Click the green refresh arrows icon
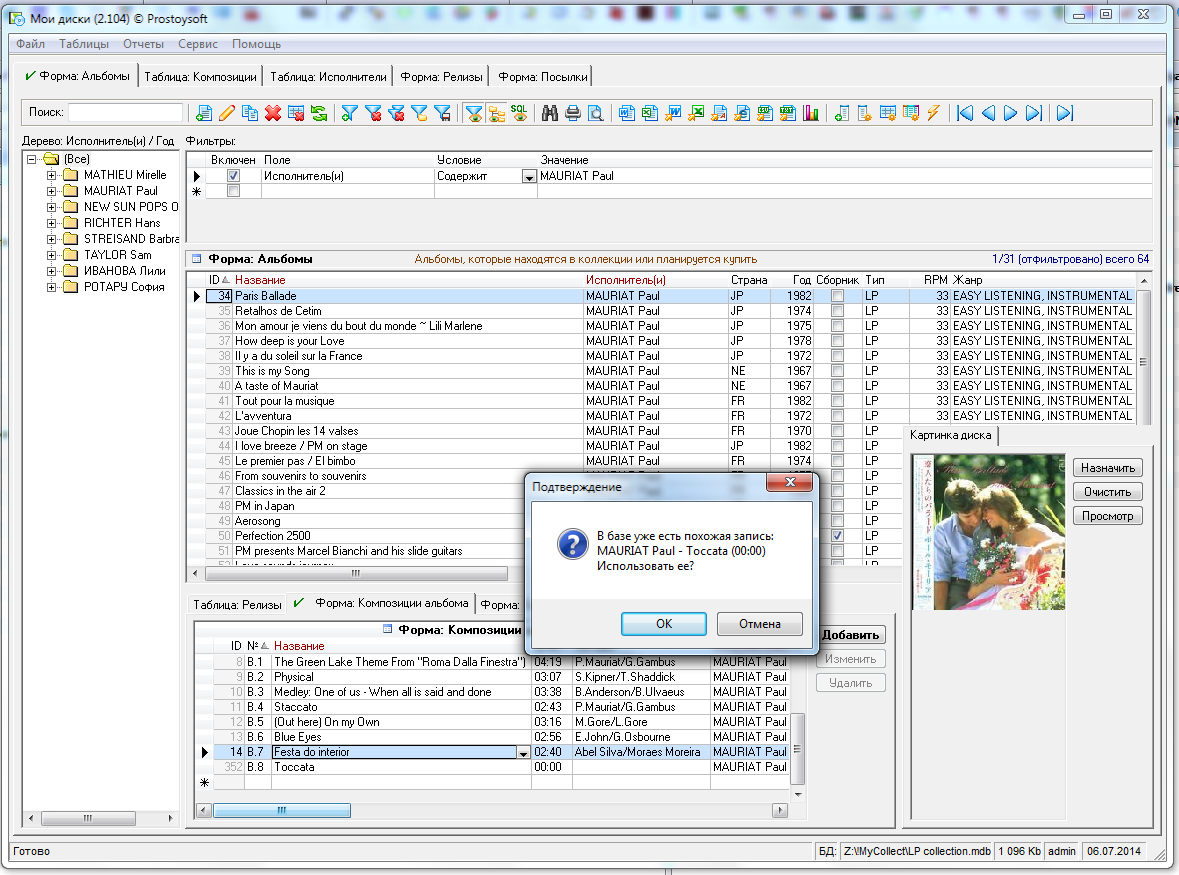This screenshot has width=1179, height=875. click(x=319, y=113)
